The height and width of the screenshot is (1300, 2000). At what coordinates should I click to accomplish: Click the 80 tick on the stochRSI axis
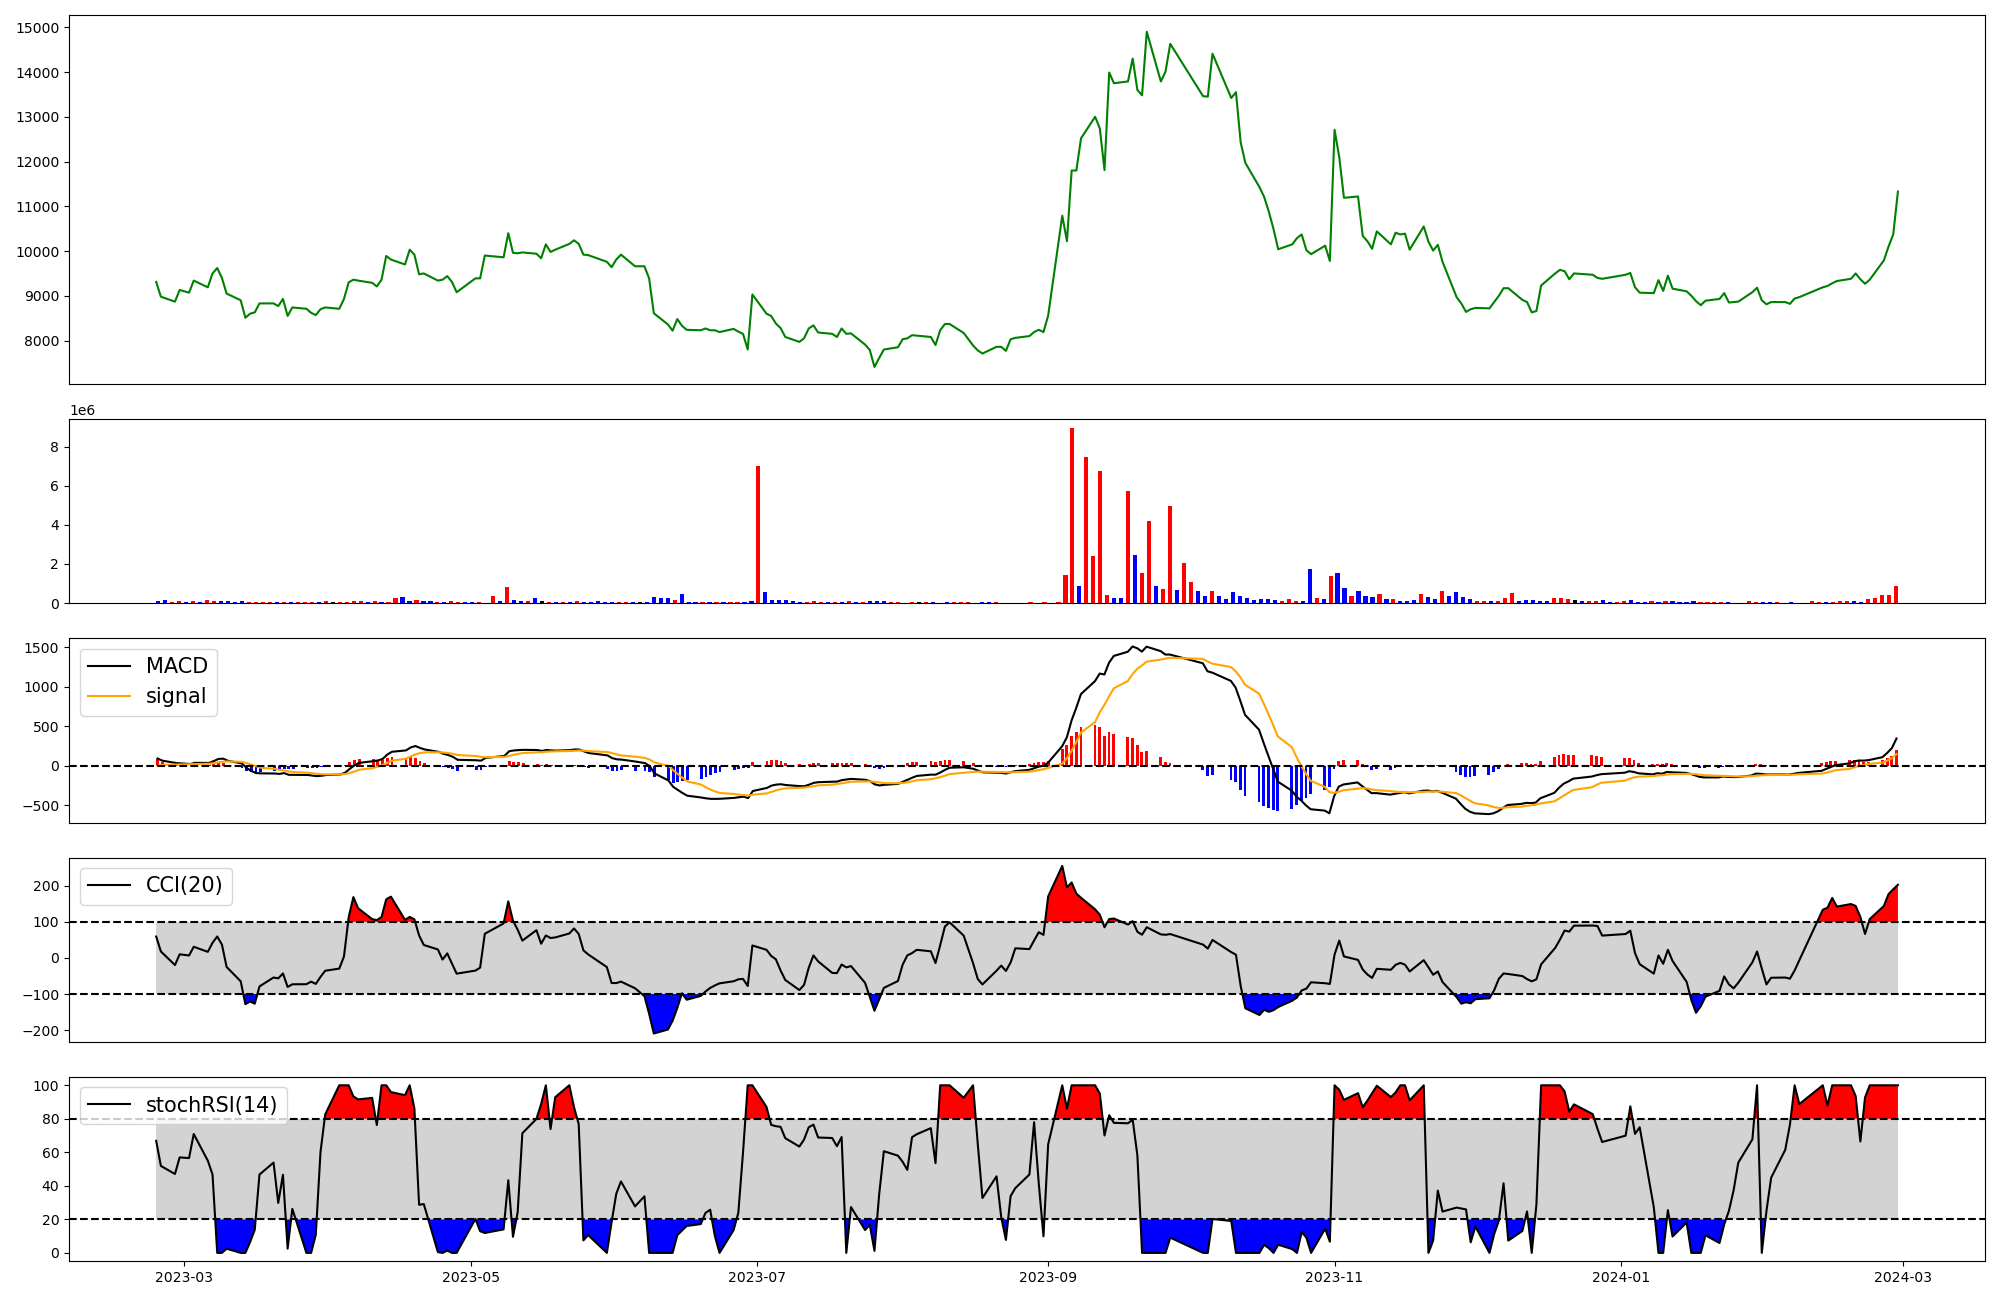[x=50, y=1120]
